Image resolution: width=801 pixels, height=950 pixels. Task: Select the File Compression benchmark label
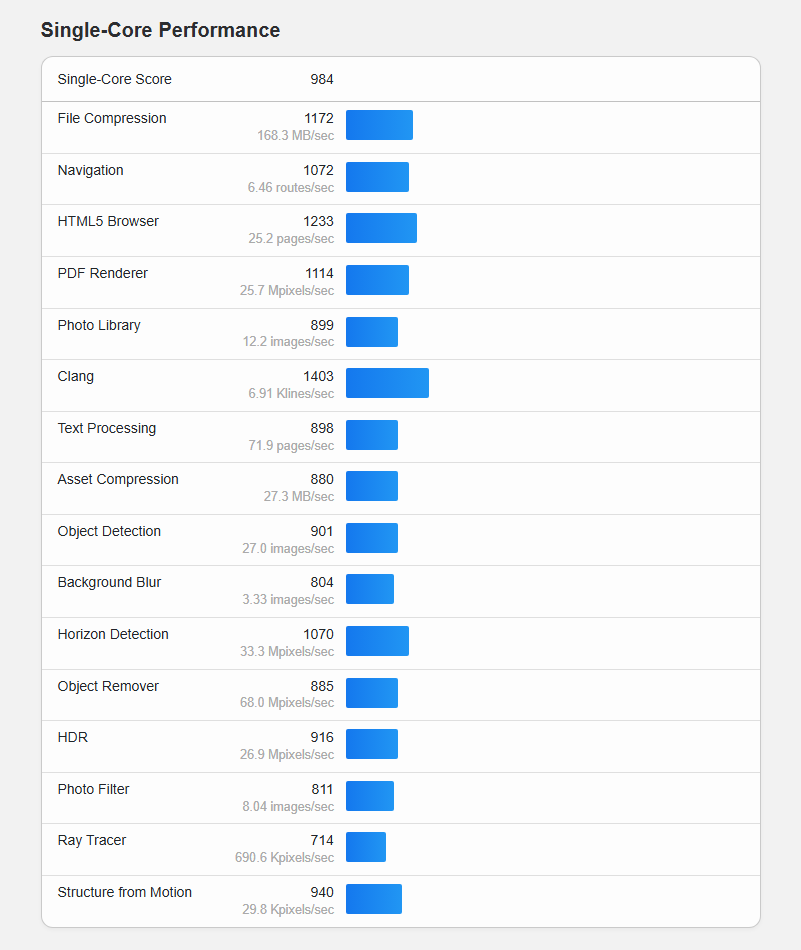[112, 118]
